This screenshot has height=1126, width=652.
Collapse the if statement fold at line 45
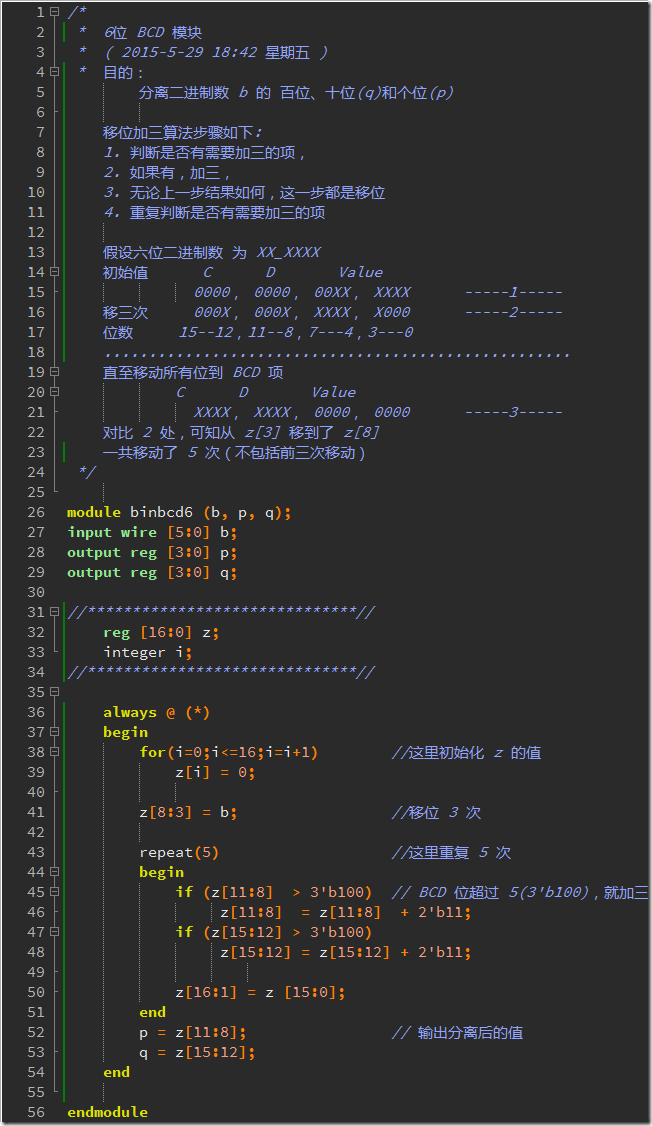pyautogui.click(x=55, y=892)
